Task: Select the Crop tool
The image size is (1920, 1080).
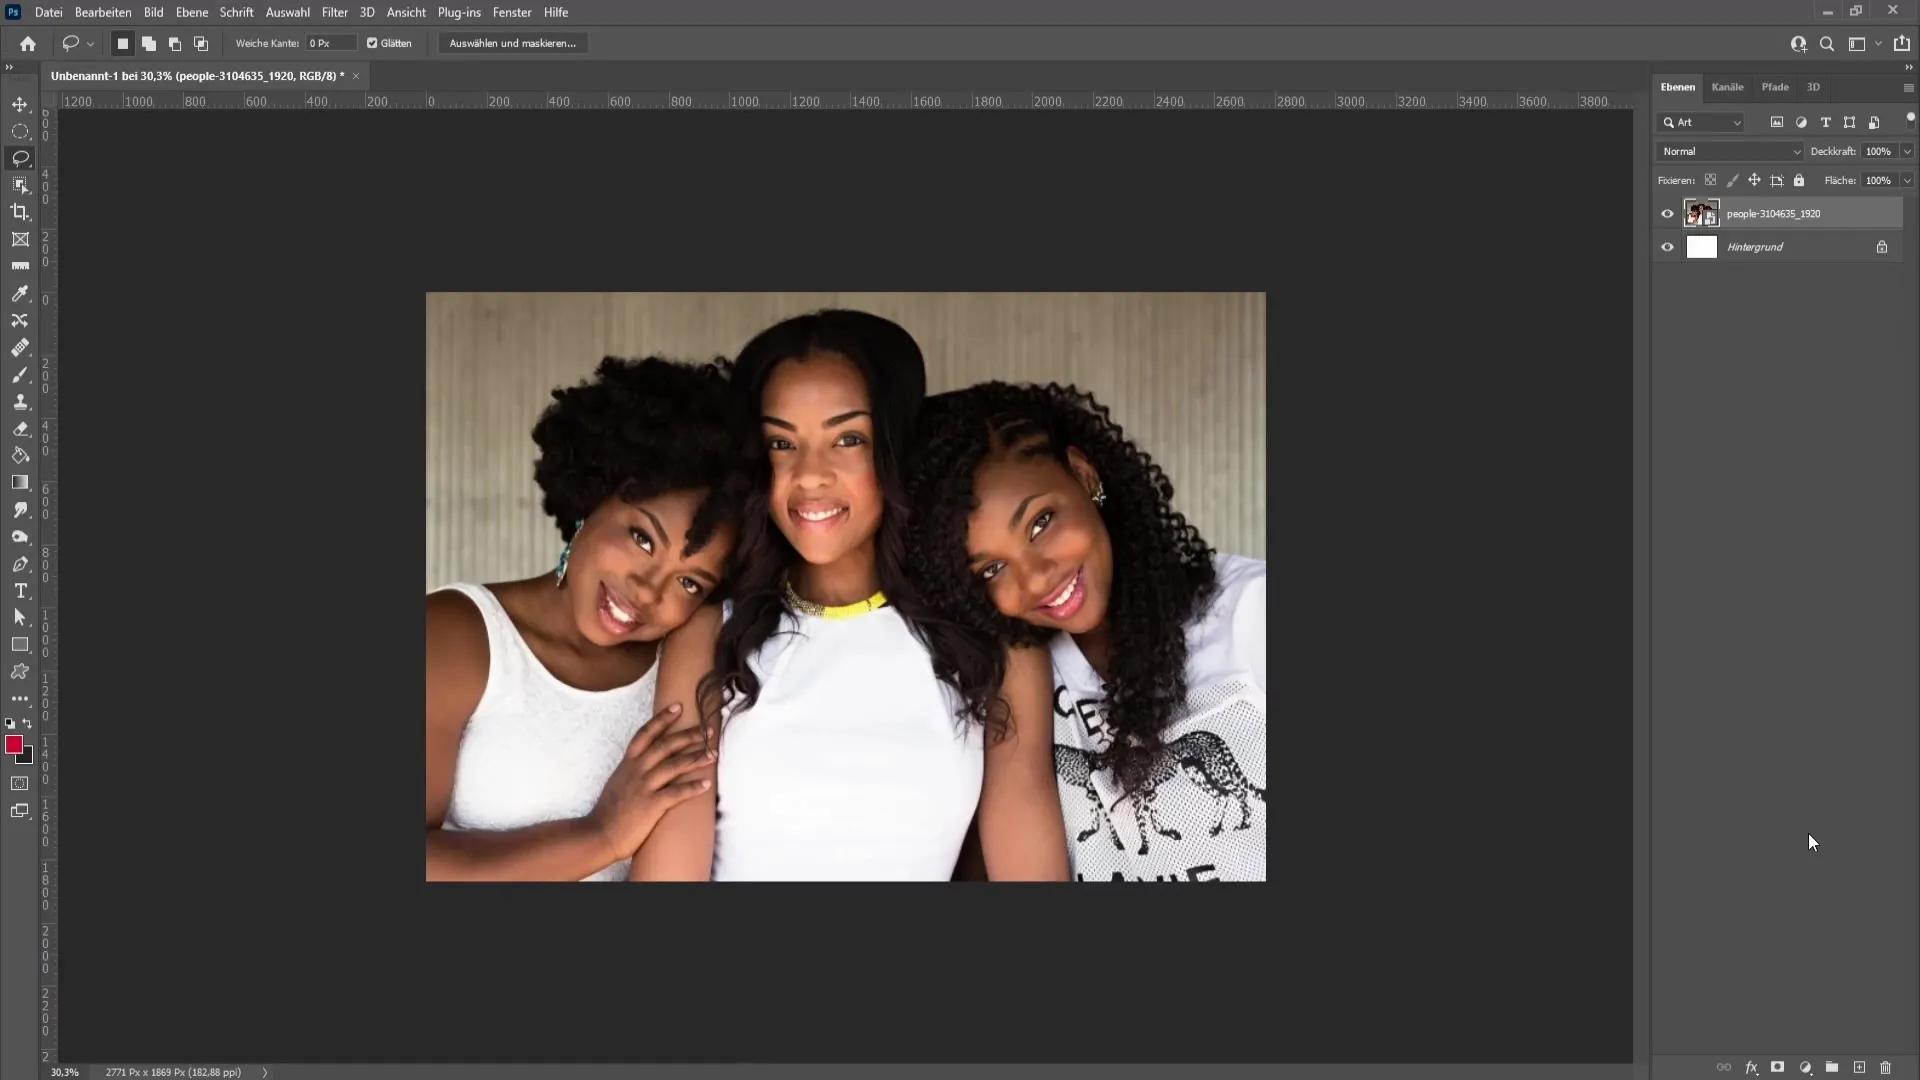Action: click(x=20, y=212)
